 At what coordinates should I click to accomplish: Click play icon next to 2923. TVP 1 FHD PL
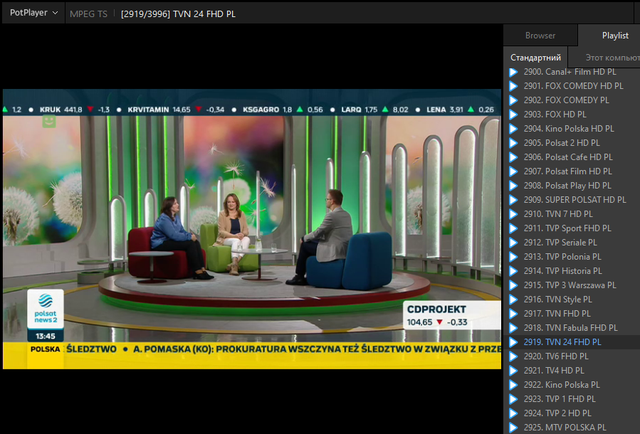click(513, 399)
